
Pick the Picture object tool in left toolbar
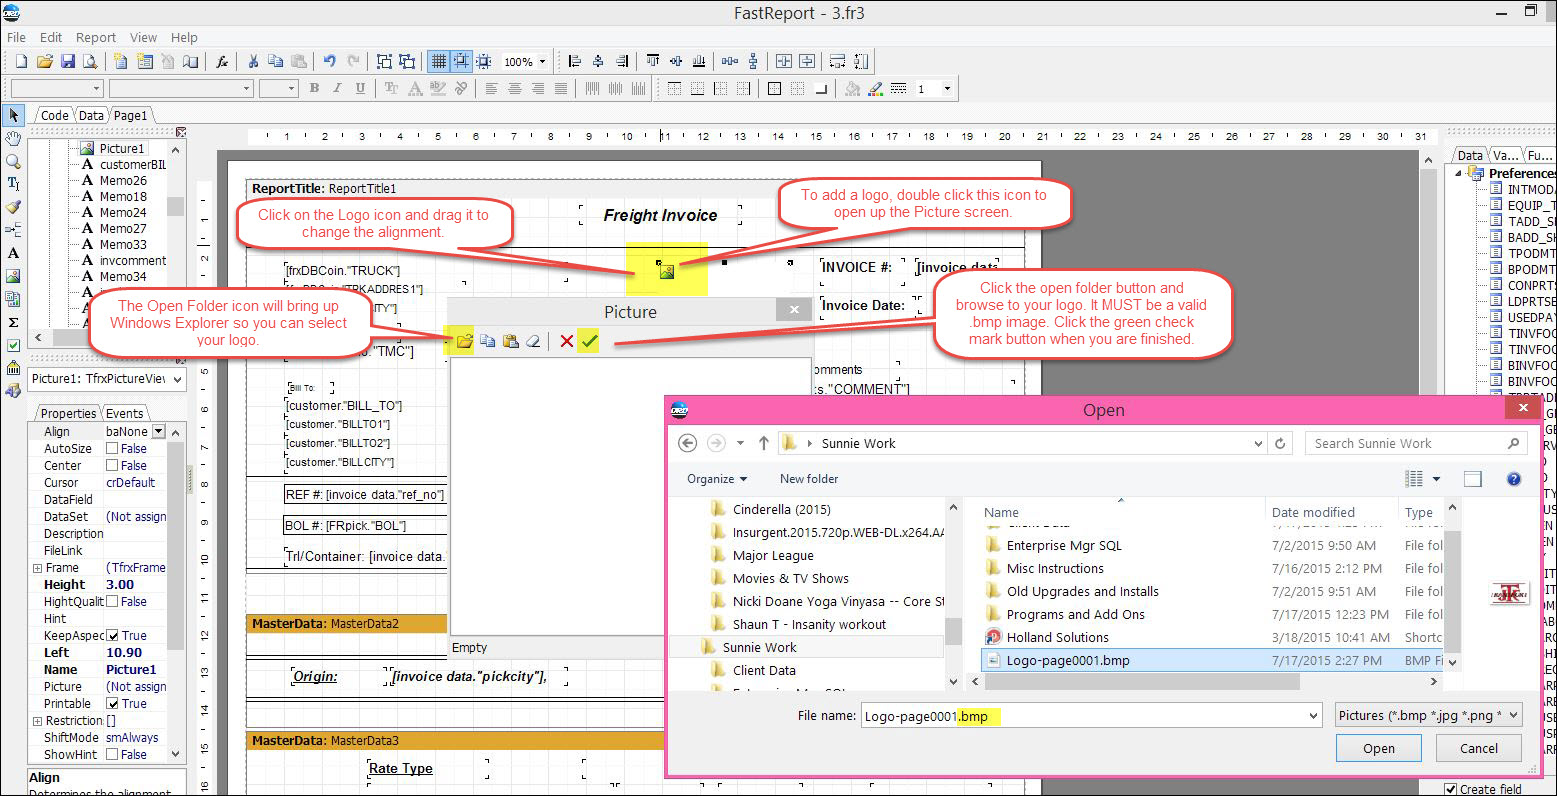(13, 276)
